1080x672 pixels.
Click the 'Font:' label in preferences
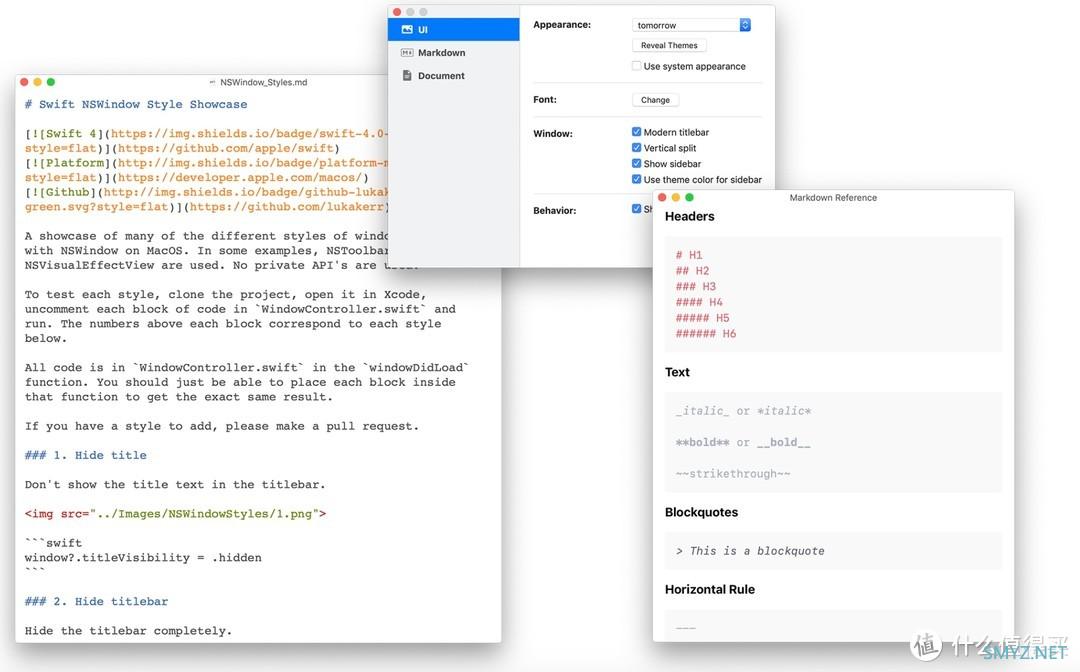tap(545, 99)
